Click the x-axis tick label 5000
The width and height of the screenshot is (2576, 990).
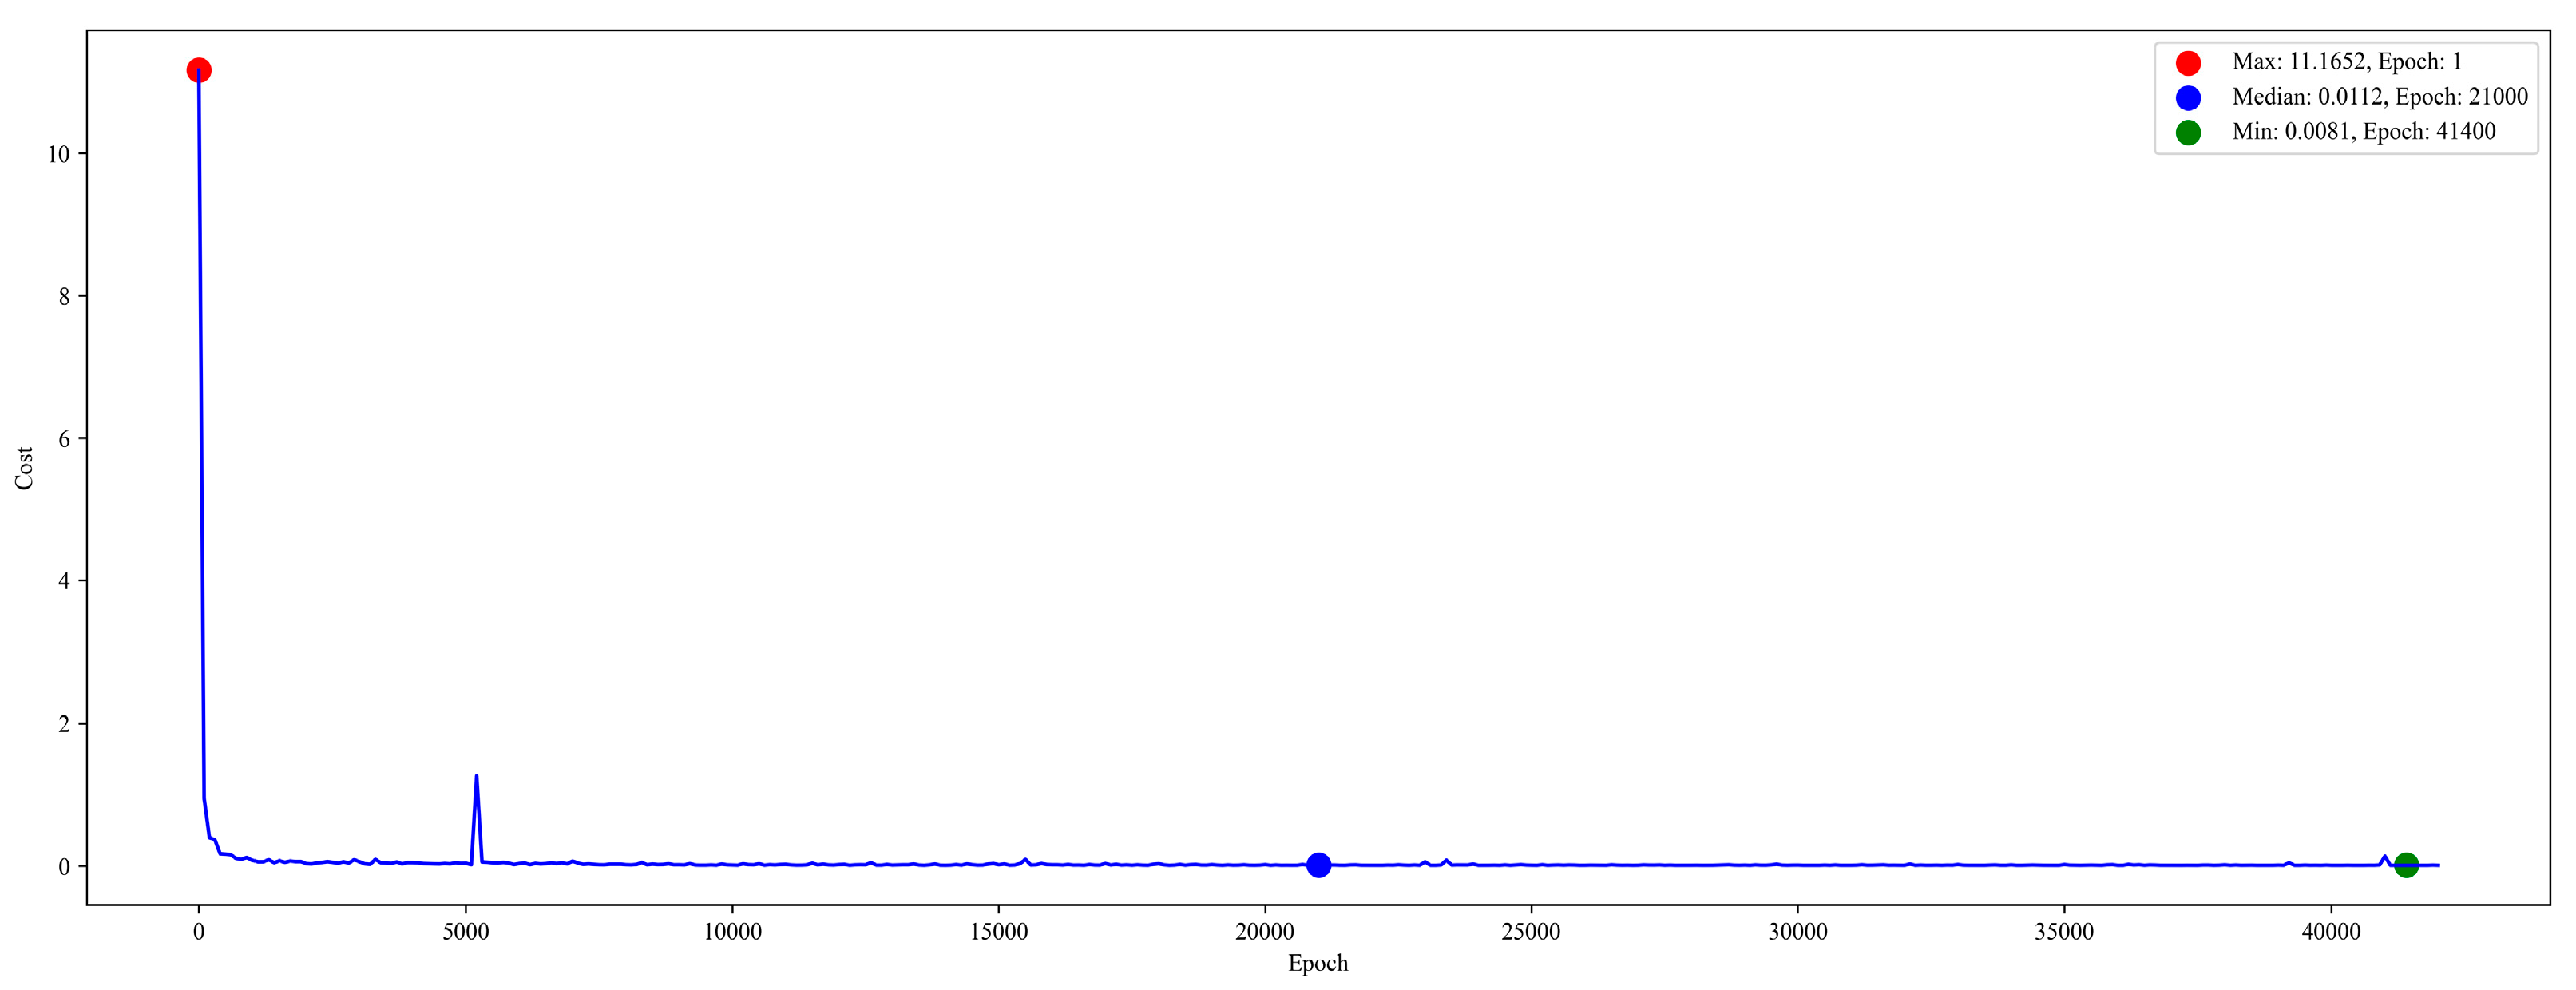(465, 932)
